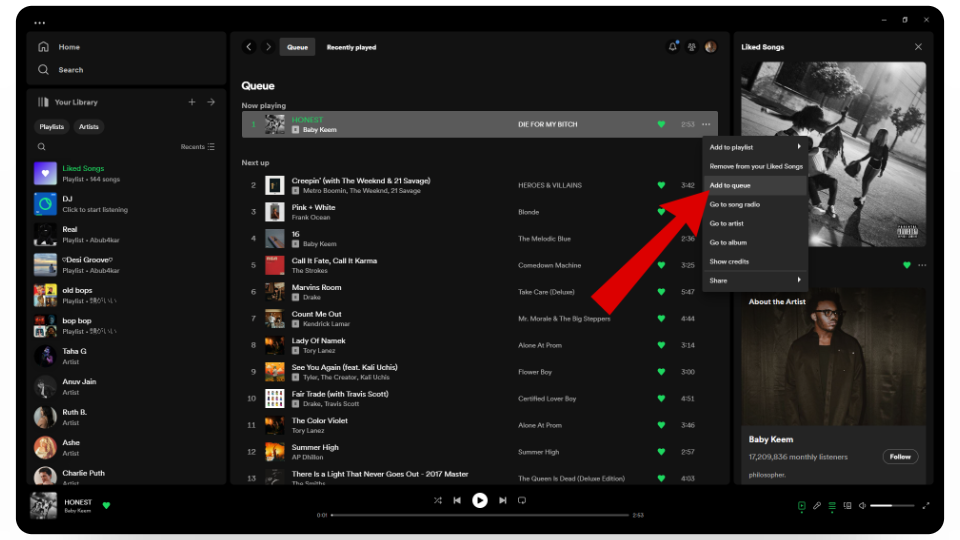Open the app menu three dots
This screenshot has width=960, height=540.
click(40, 23)
